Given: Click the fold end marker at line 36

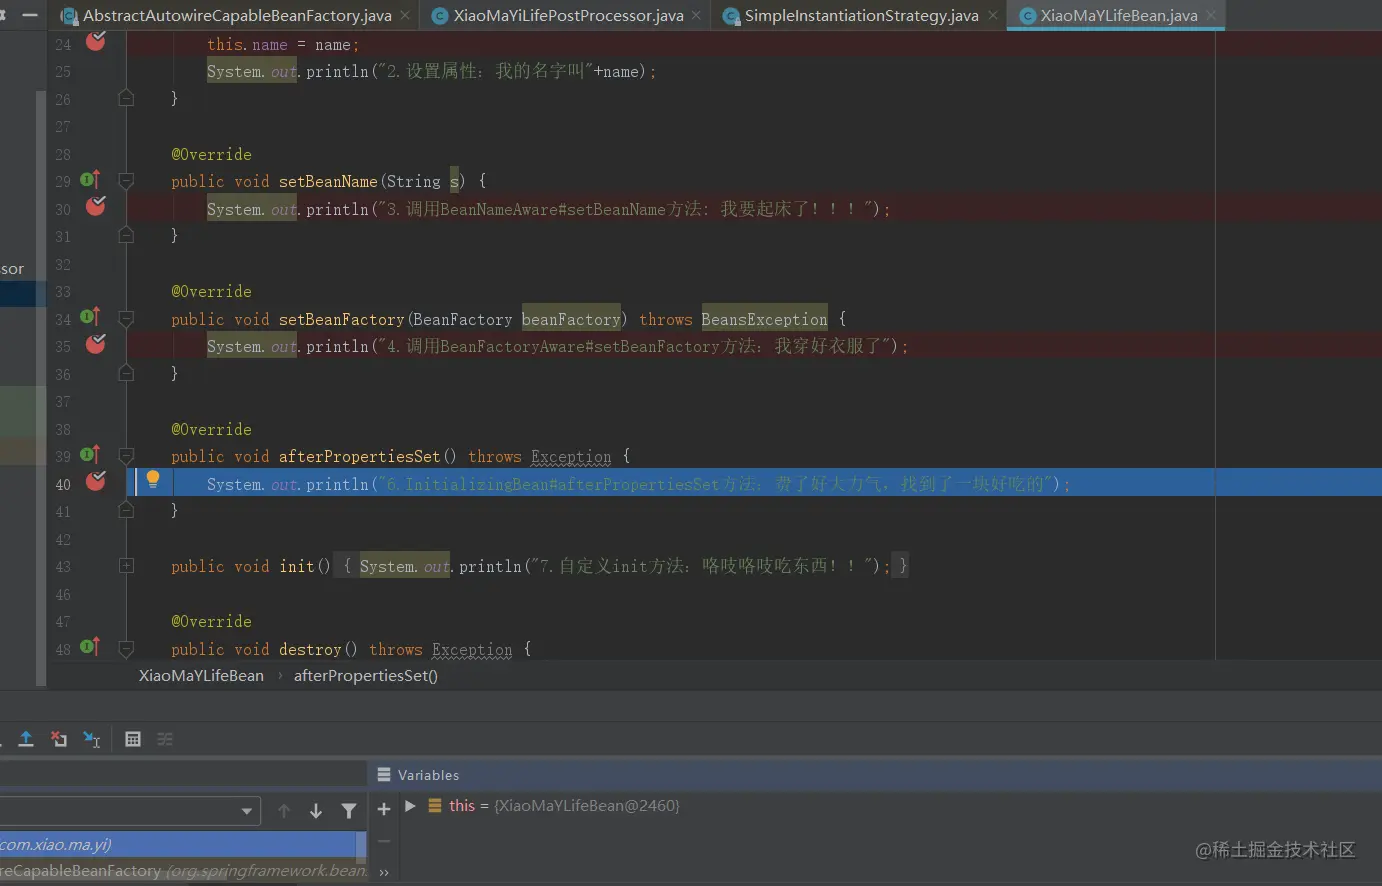Looking at the screenshot, I should point(126,373).
